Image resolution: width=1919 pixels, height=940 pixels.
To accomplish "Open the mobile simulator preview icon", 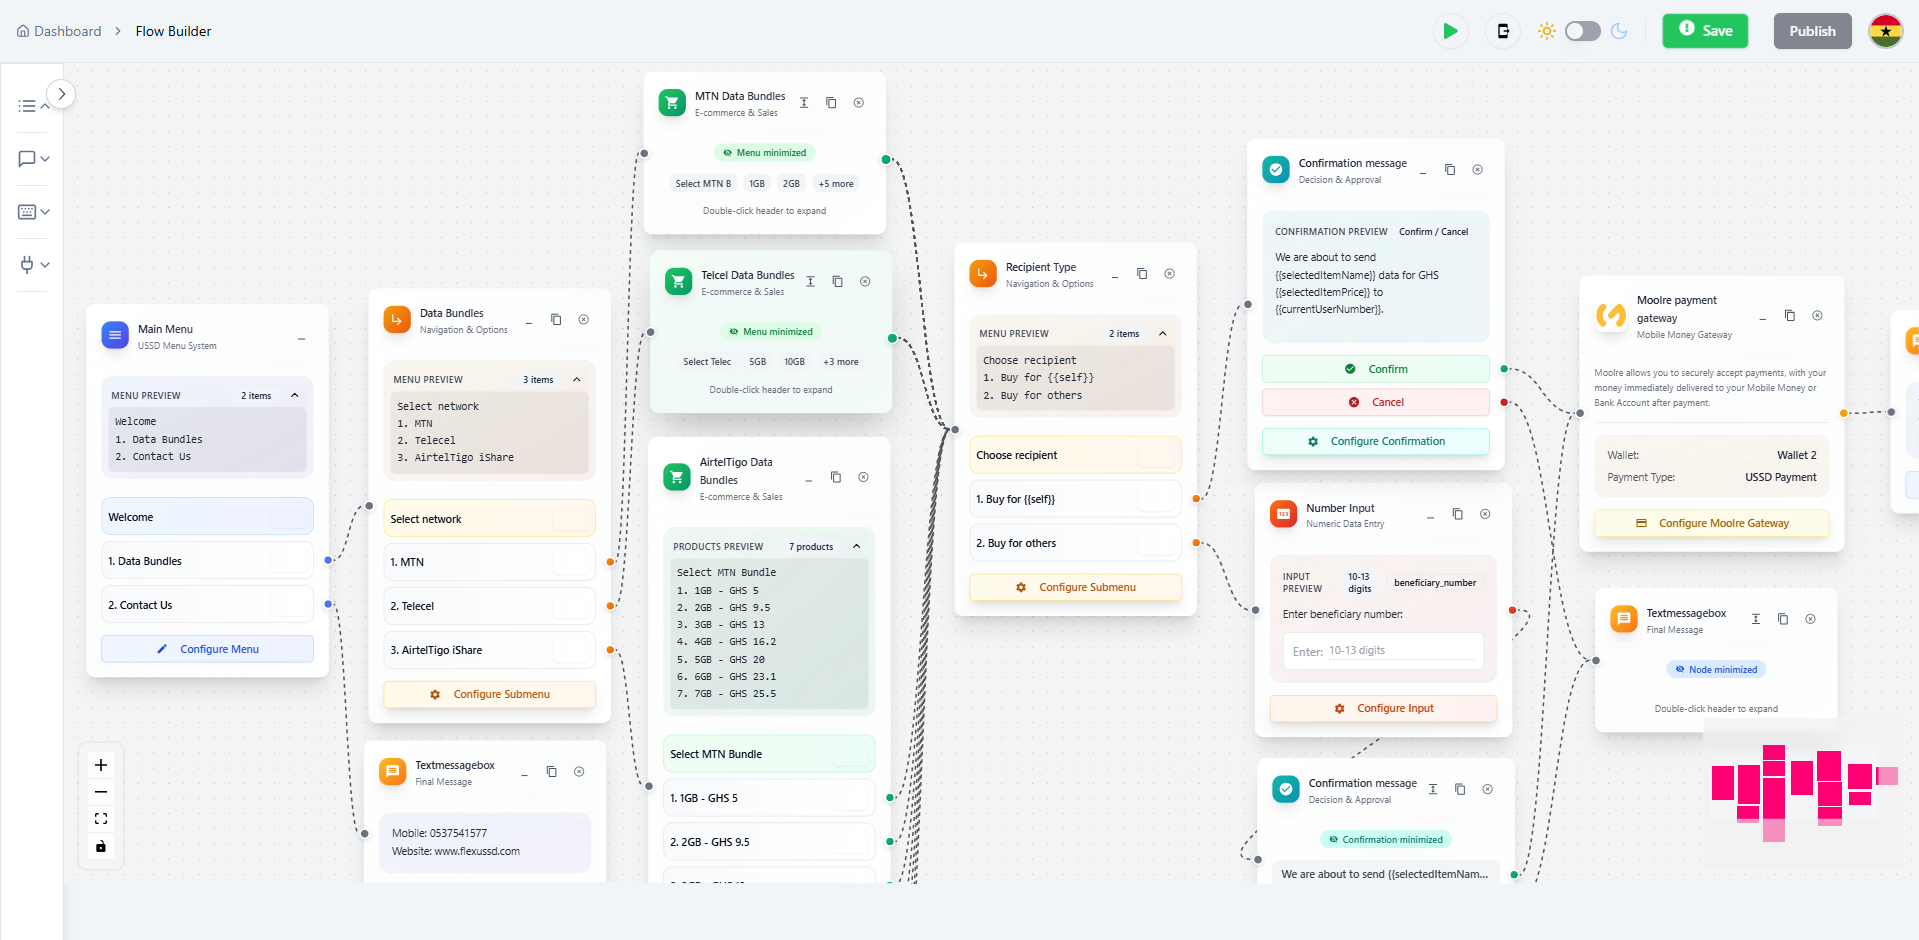I will (1502, 31).
